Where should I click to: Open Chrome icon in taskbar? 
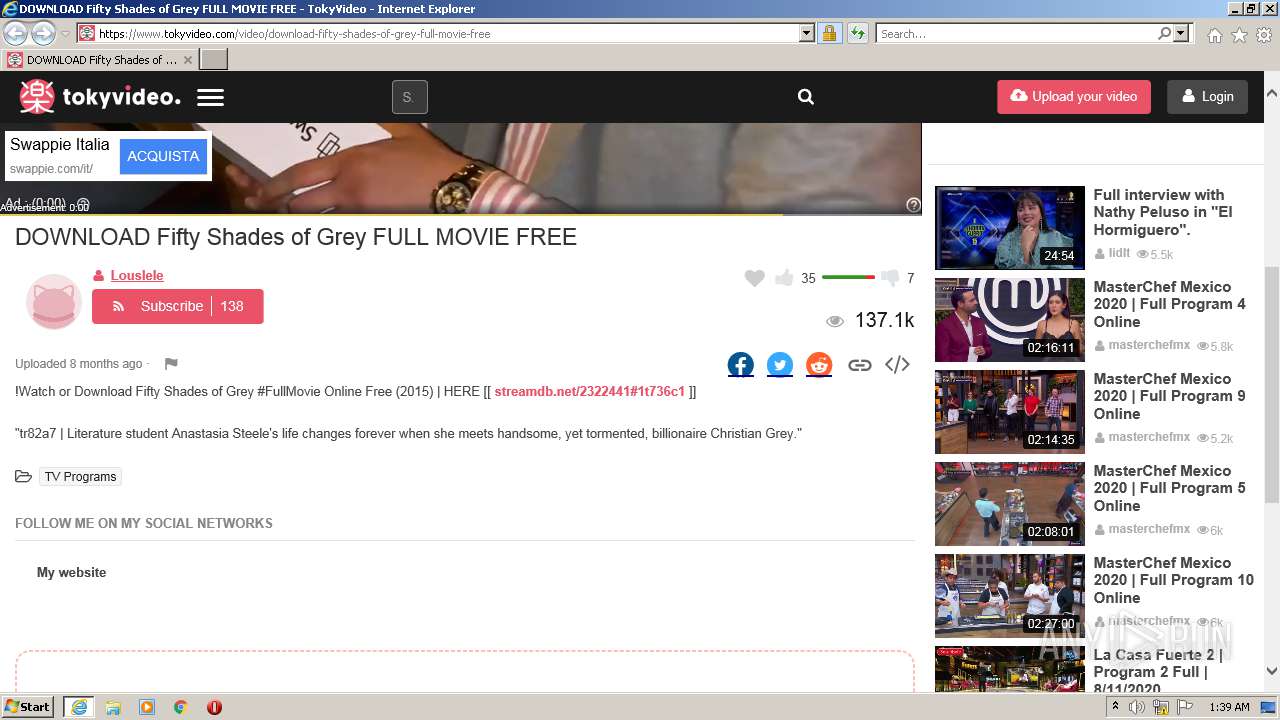click(180, 707)
